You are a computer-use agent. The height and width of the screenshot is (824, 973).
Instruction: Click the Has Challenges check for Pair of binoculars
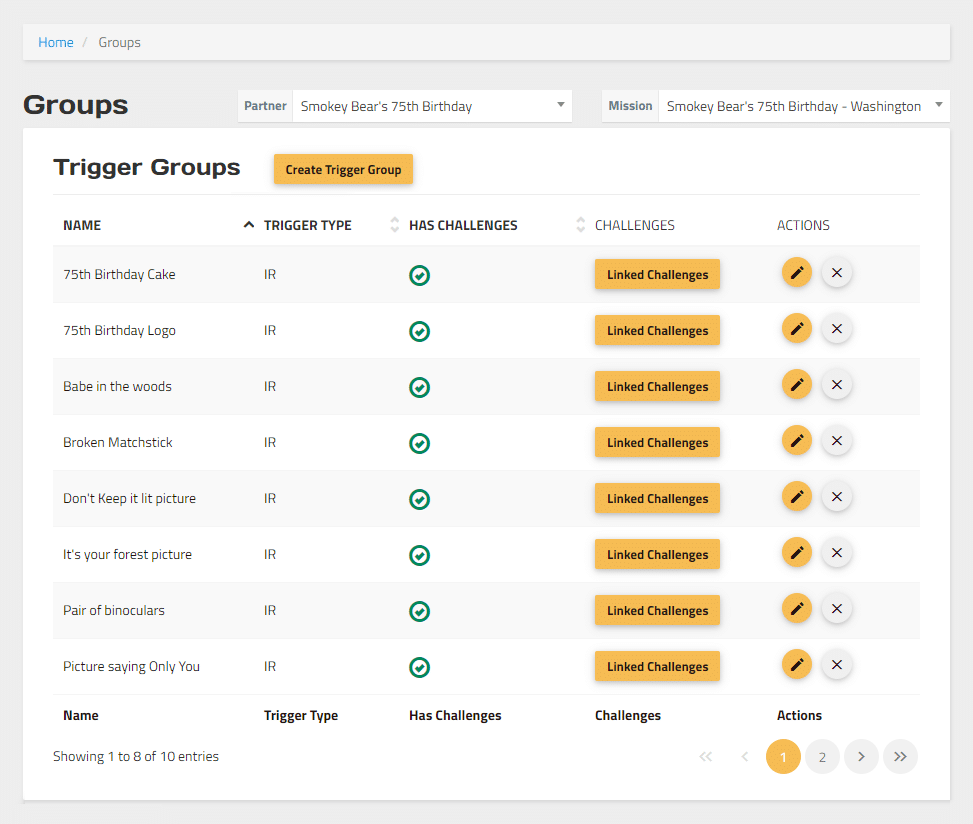(x=420, y=611)
